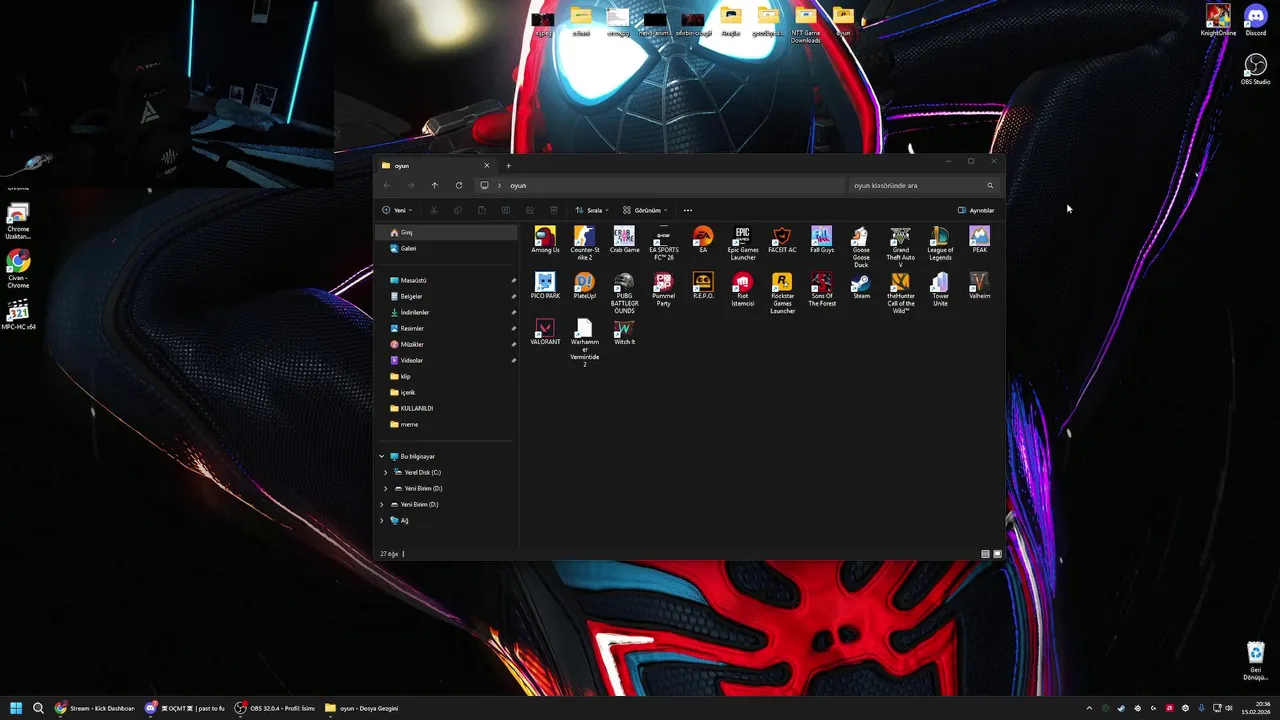
Task: Open Masaüstü in quick access
Action: click(446, 280)
